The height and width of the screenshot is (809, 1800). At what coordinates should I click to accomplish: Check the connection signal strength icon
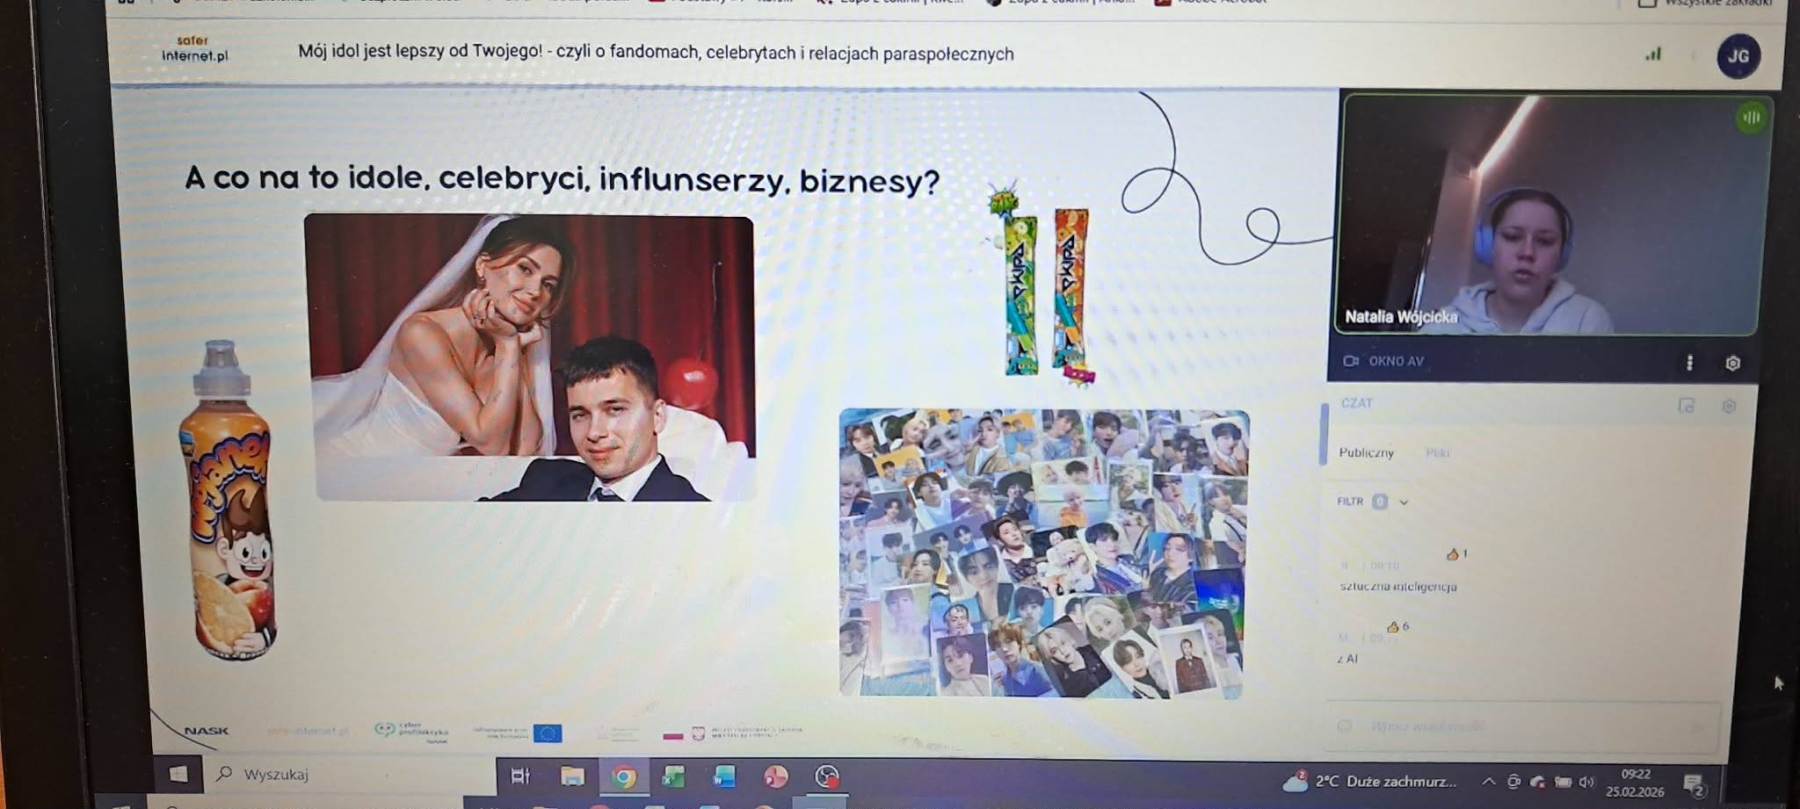[x=1653, y=55]
